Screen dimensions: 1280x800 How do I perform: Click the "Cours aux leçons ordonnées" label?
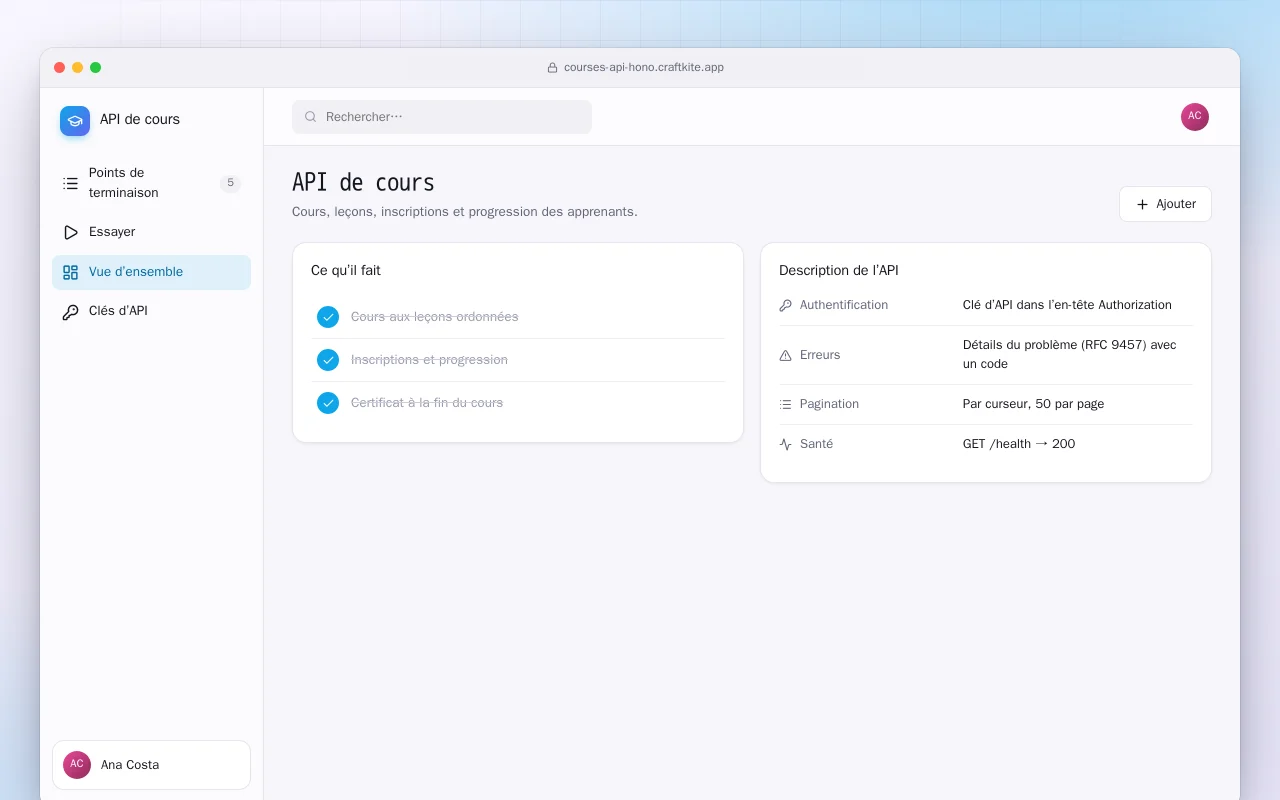435,317
